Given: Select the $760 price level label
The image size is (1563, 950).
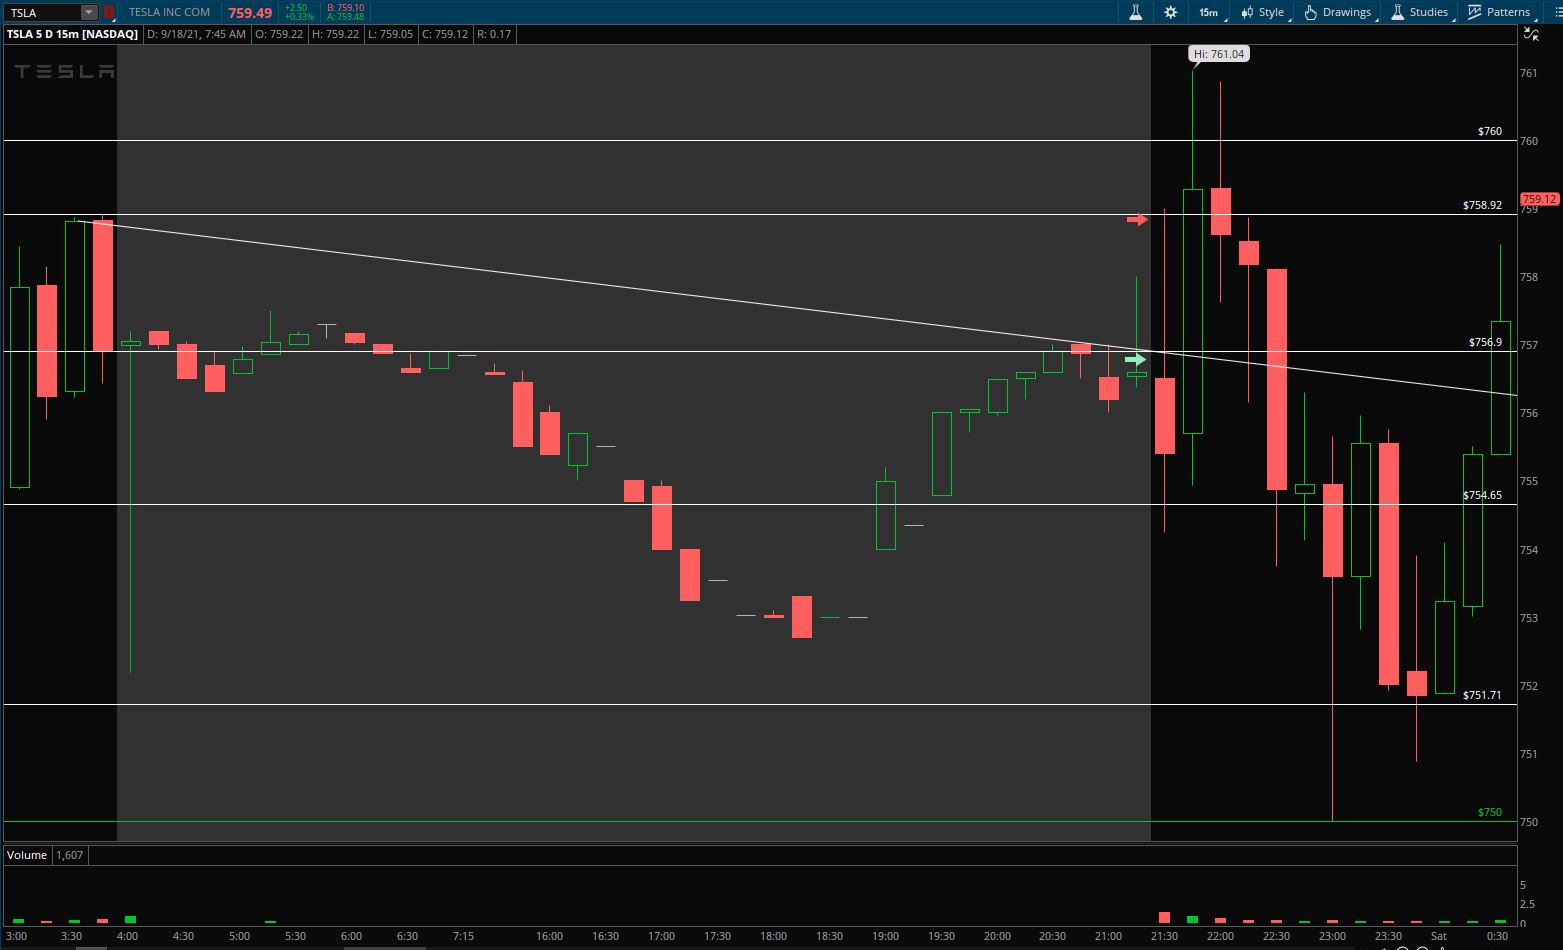Looking at the screenshot, I should click(1490, 131).
